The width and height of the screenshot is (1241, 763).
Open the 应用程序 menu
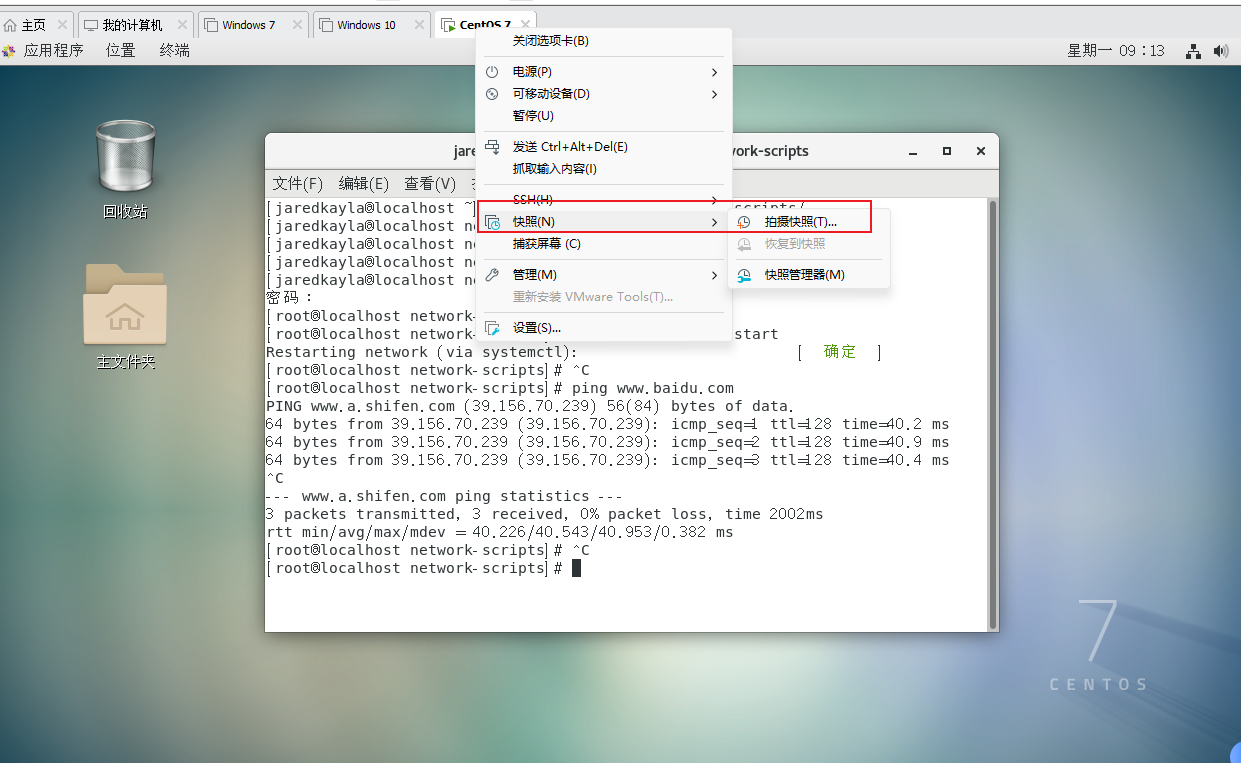[x=53, y=50]
